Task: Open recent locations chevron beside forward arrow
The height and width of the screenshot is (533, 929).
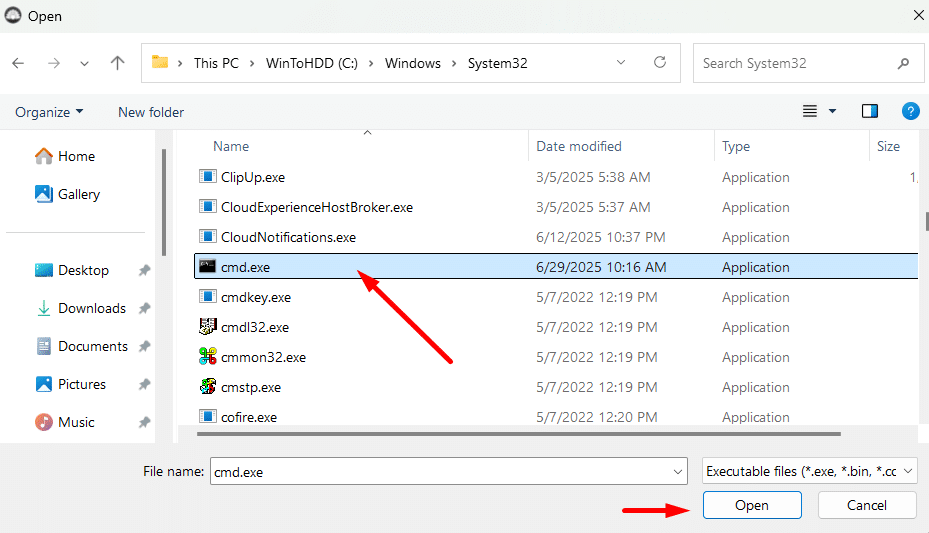Action: tap(85, 63)
